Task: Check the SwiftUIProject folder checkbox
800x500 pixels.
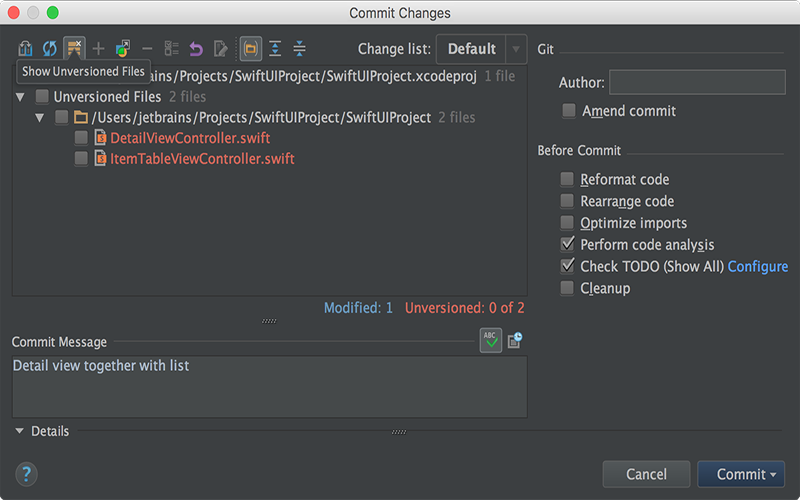Action: click(x=62, y=117)
